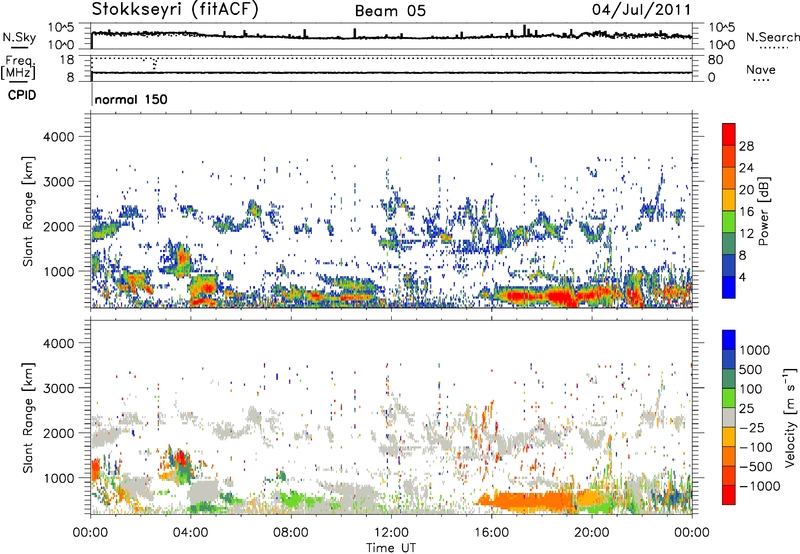Click the 500 velocity colorbar label
This screenshot has width=800, height=554.
pos(753,370)
